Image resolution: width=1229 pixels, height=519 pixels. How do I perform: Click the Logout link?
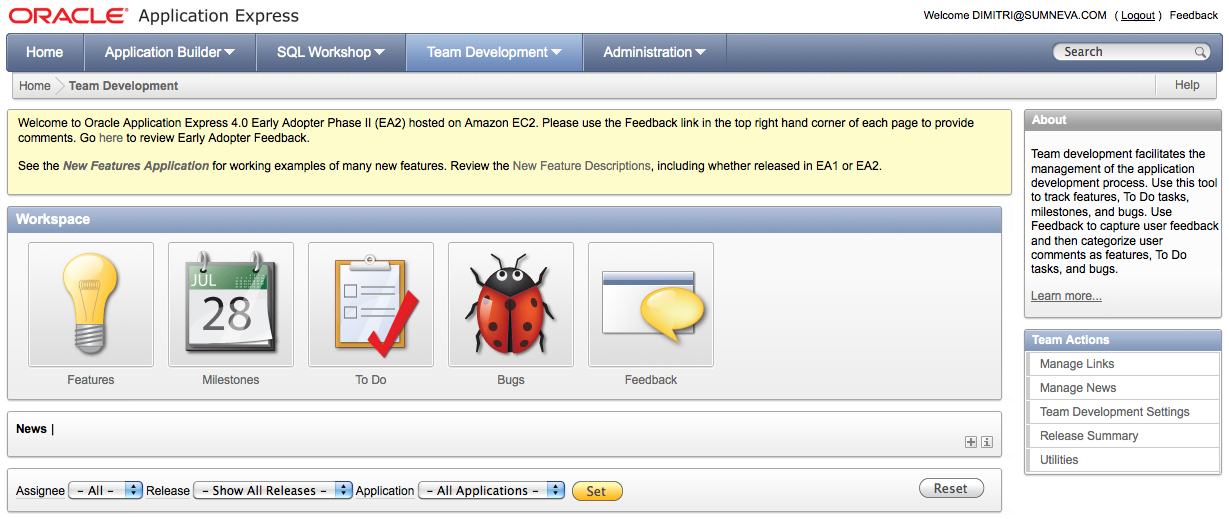pyautogui.click(x=1138, y=16)
